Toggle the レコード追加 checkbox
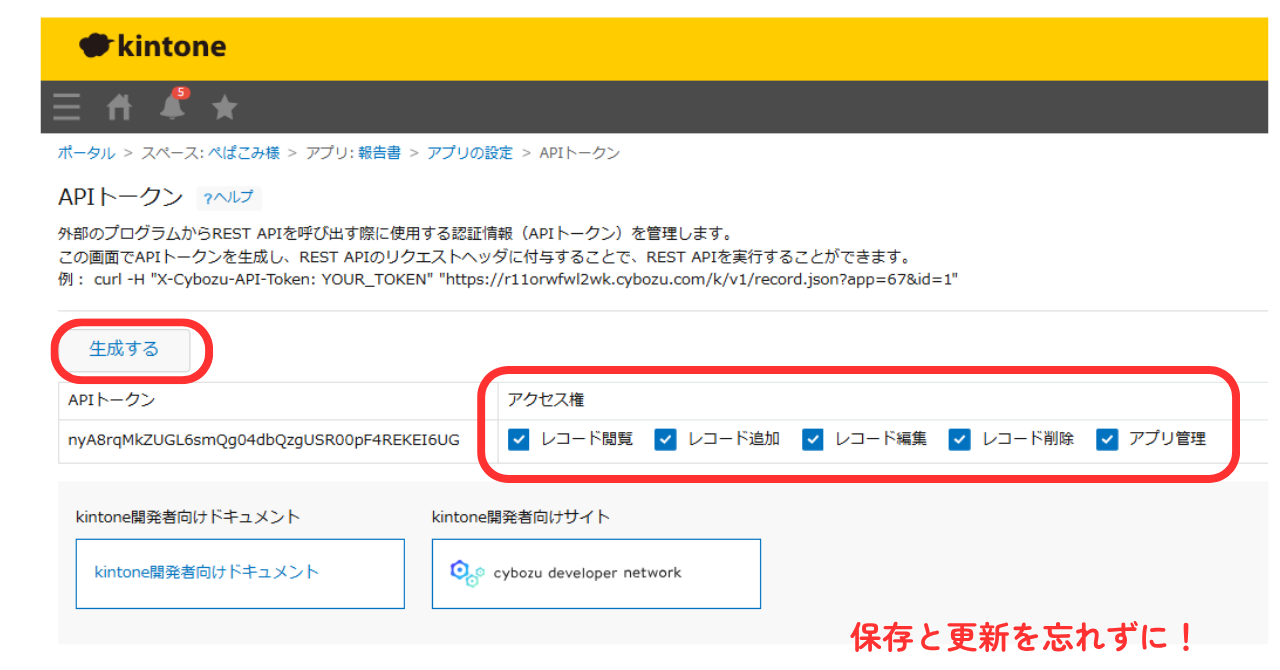The image size is (1280, 670). pos(665,439)
